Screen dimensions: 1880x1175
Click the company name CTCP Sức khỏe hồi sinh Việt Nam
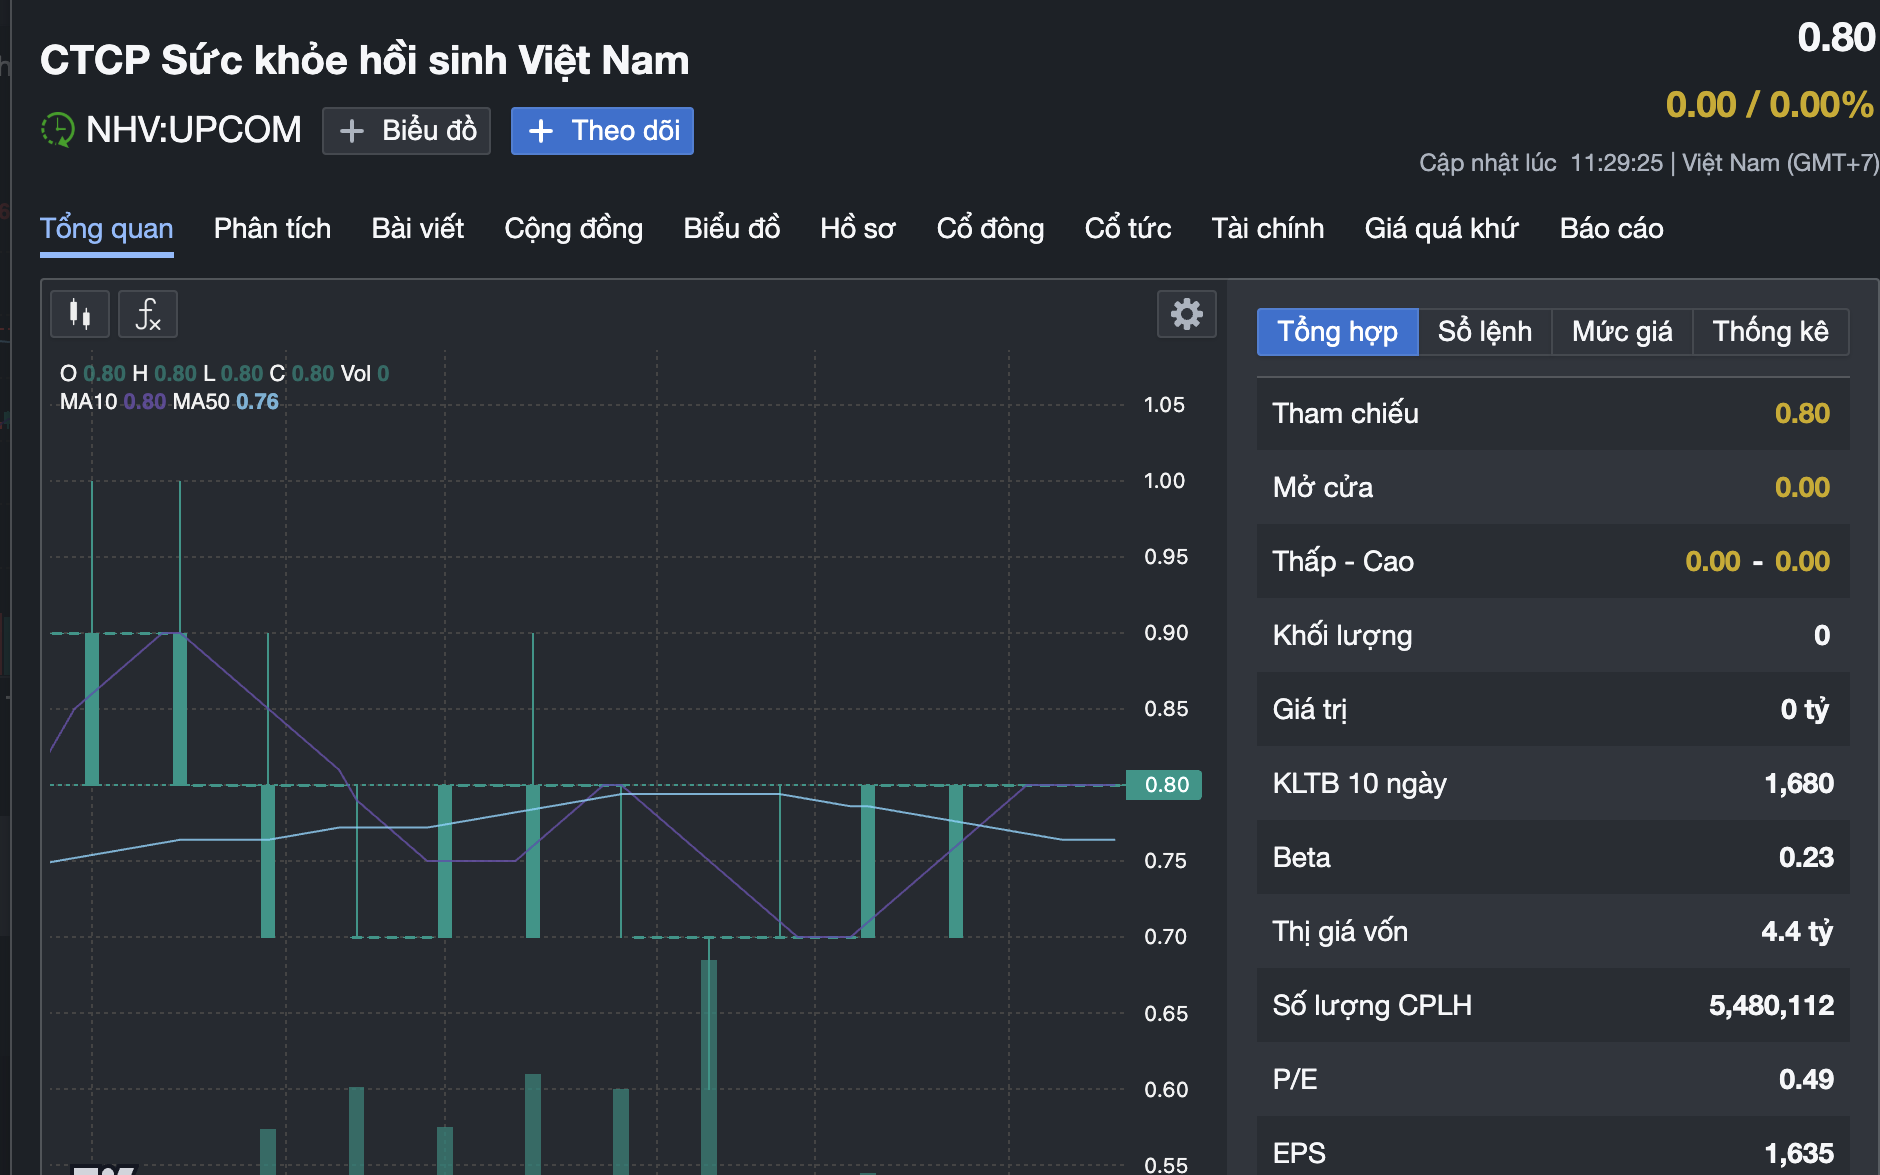click(x=365, y=60)
